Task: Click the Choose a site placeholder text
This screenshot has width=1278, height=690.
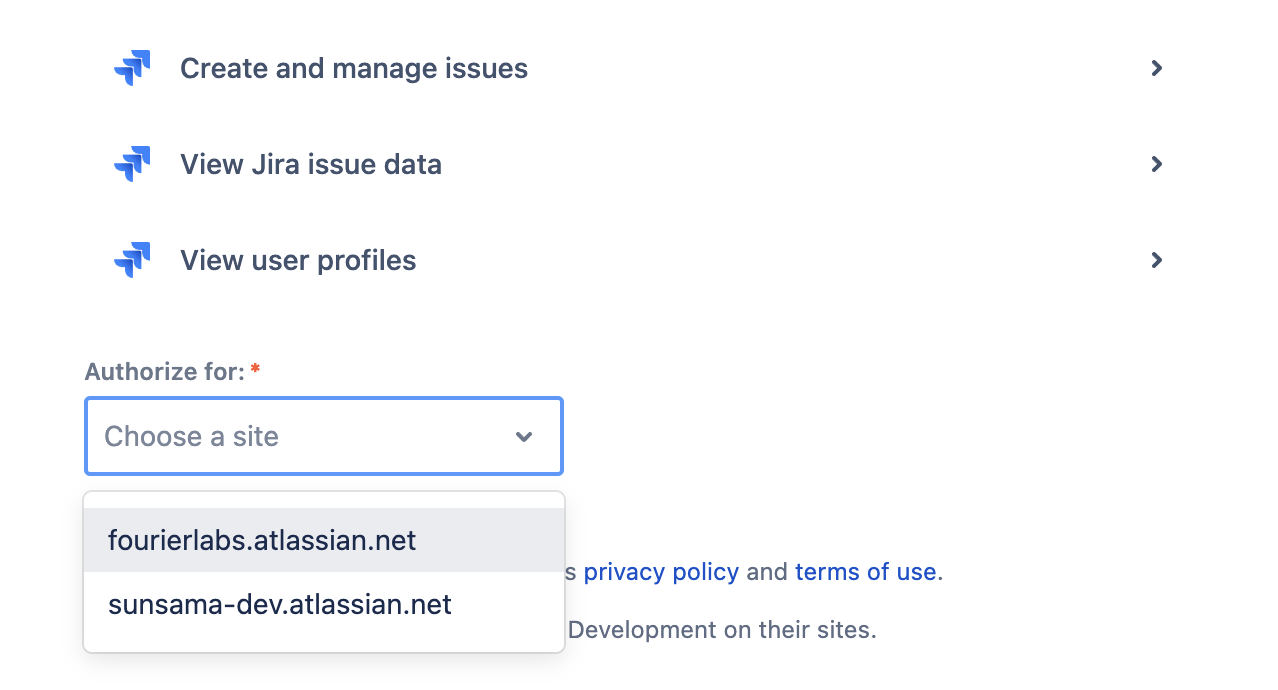Action: point(191,436)
